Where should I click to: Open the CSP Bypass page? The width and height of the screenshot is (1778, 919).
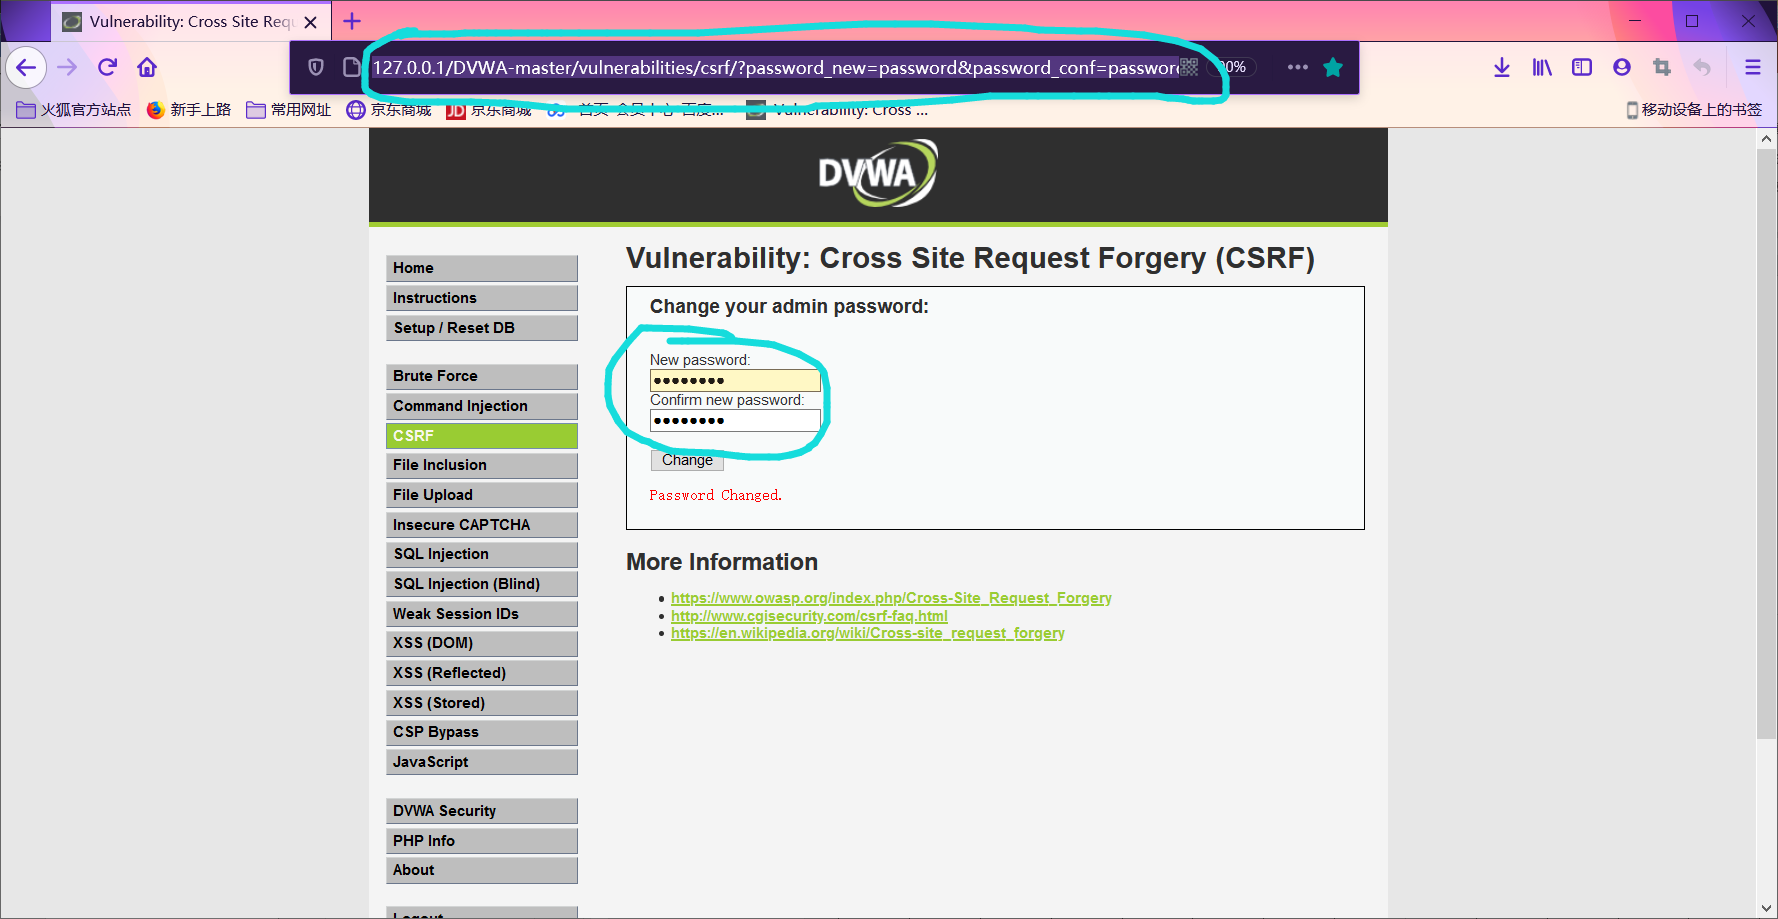(x=482, y=732)
